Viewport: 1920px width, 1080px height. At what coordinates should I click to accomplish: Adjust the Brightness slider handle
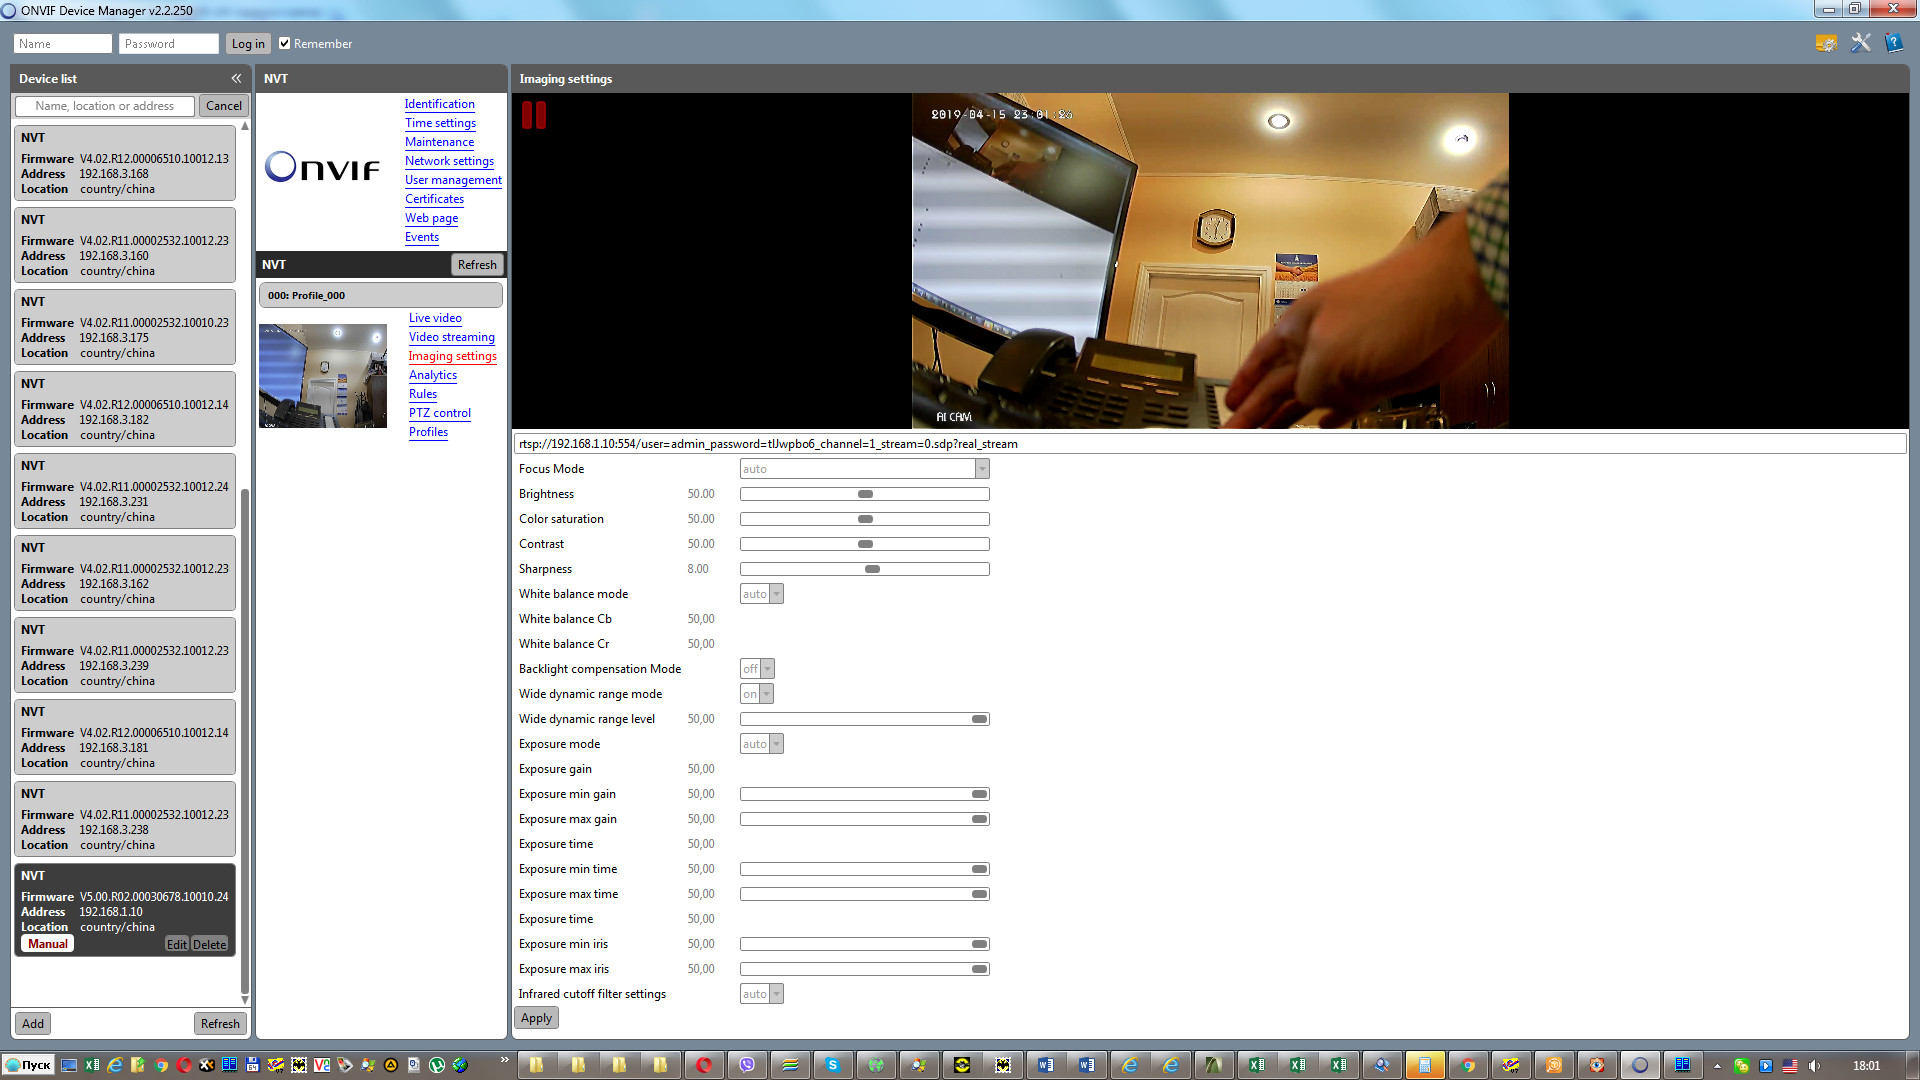point(866,494)
